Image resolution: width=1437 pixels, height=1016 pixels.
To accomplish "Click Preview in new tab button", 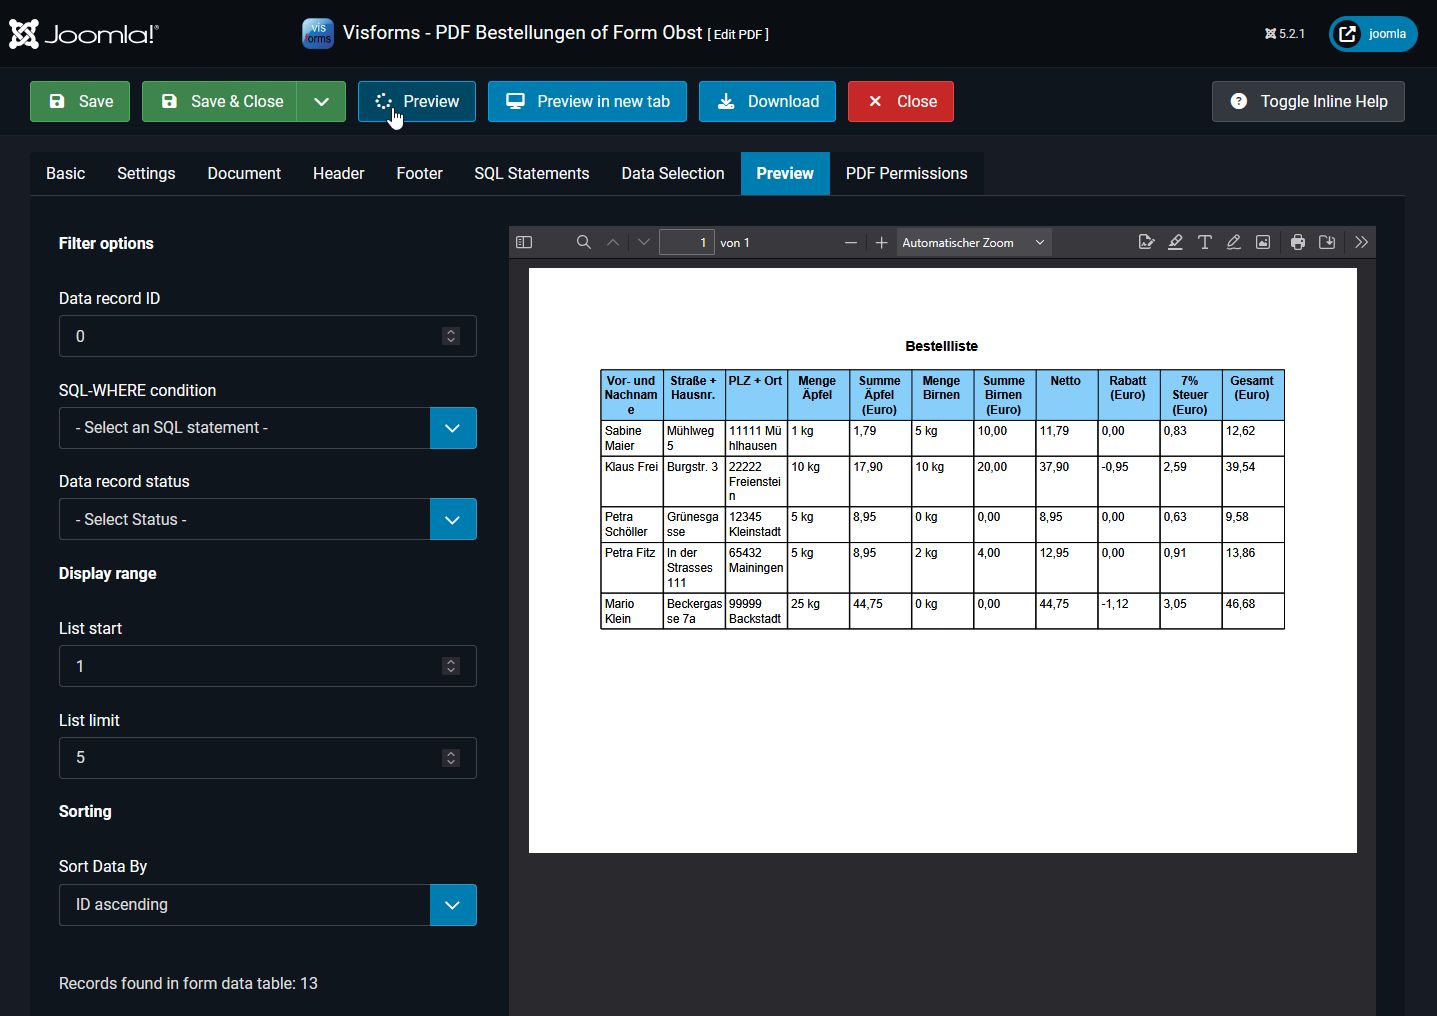I will click(x=587, y=101).
